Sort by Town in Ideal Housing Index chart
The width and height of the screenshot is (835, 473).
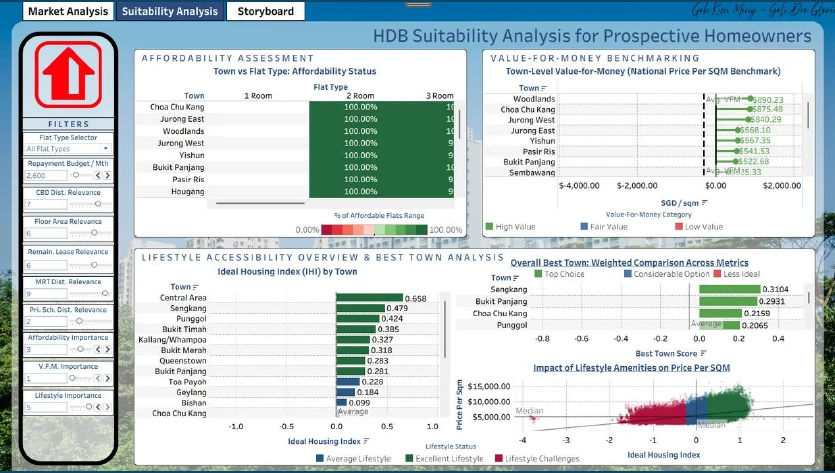click(x=195, y=287)
